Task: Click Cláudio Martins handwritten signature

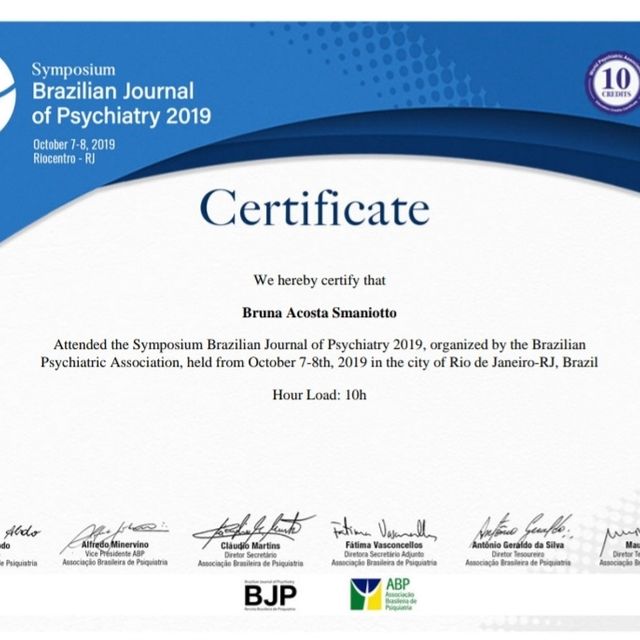Action: (253, 529)
